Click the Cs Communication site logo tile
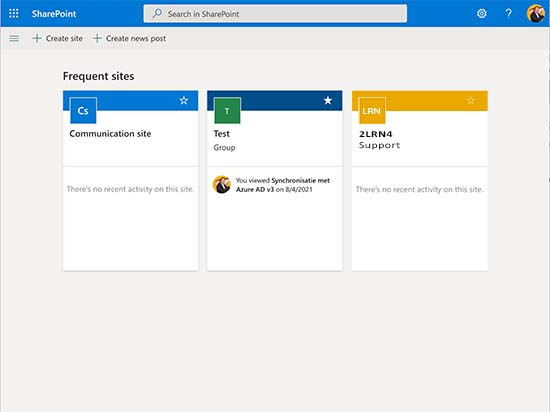 coord(83,110)
